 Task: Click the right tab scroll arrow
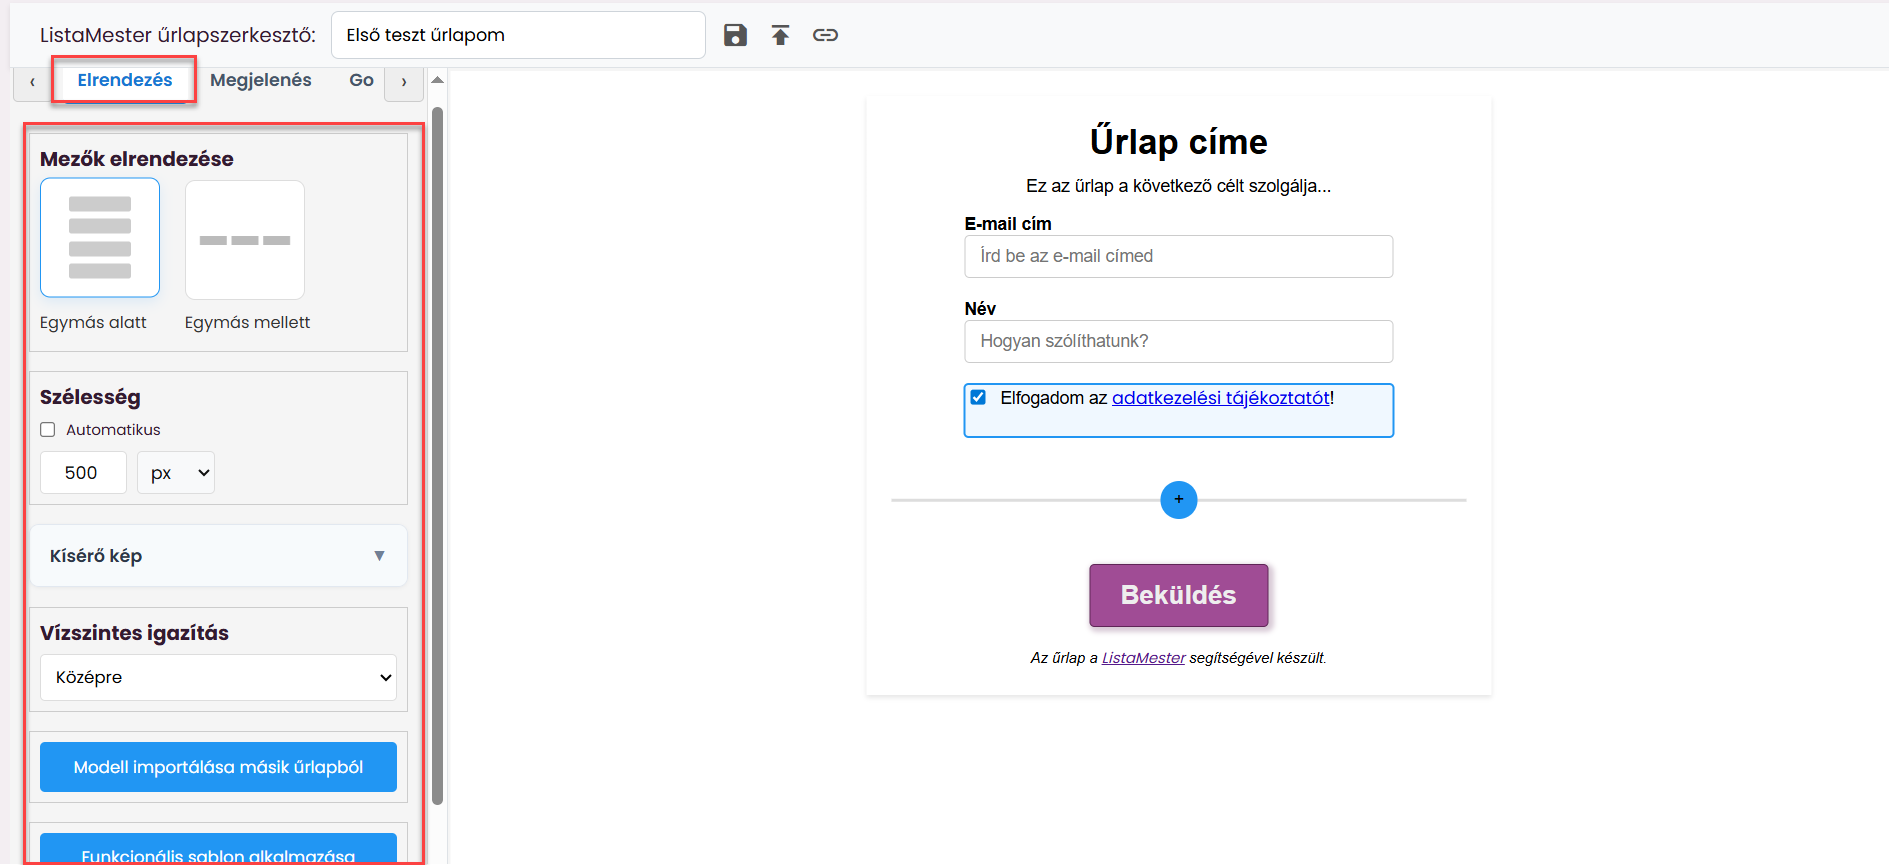tap(404, 82)
